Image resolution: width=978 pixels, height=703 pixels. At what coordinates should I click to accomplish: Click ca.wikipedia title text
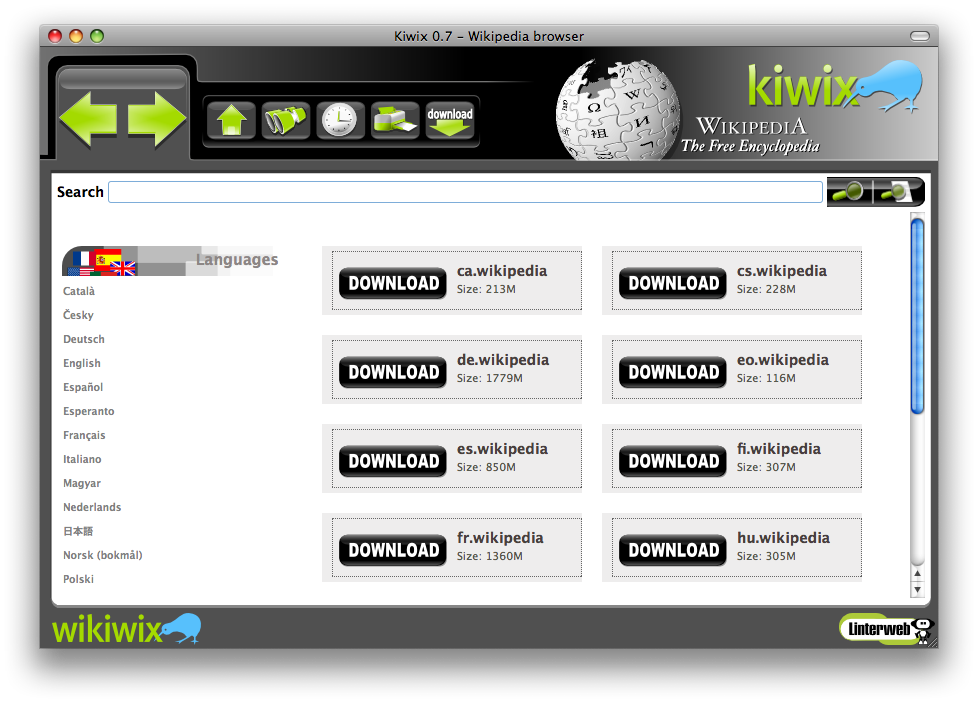point(502,271)
